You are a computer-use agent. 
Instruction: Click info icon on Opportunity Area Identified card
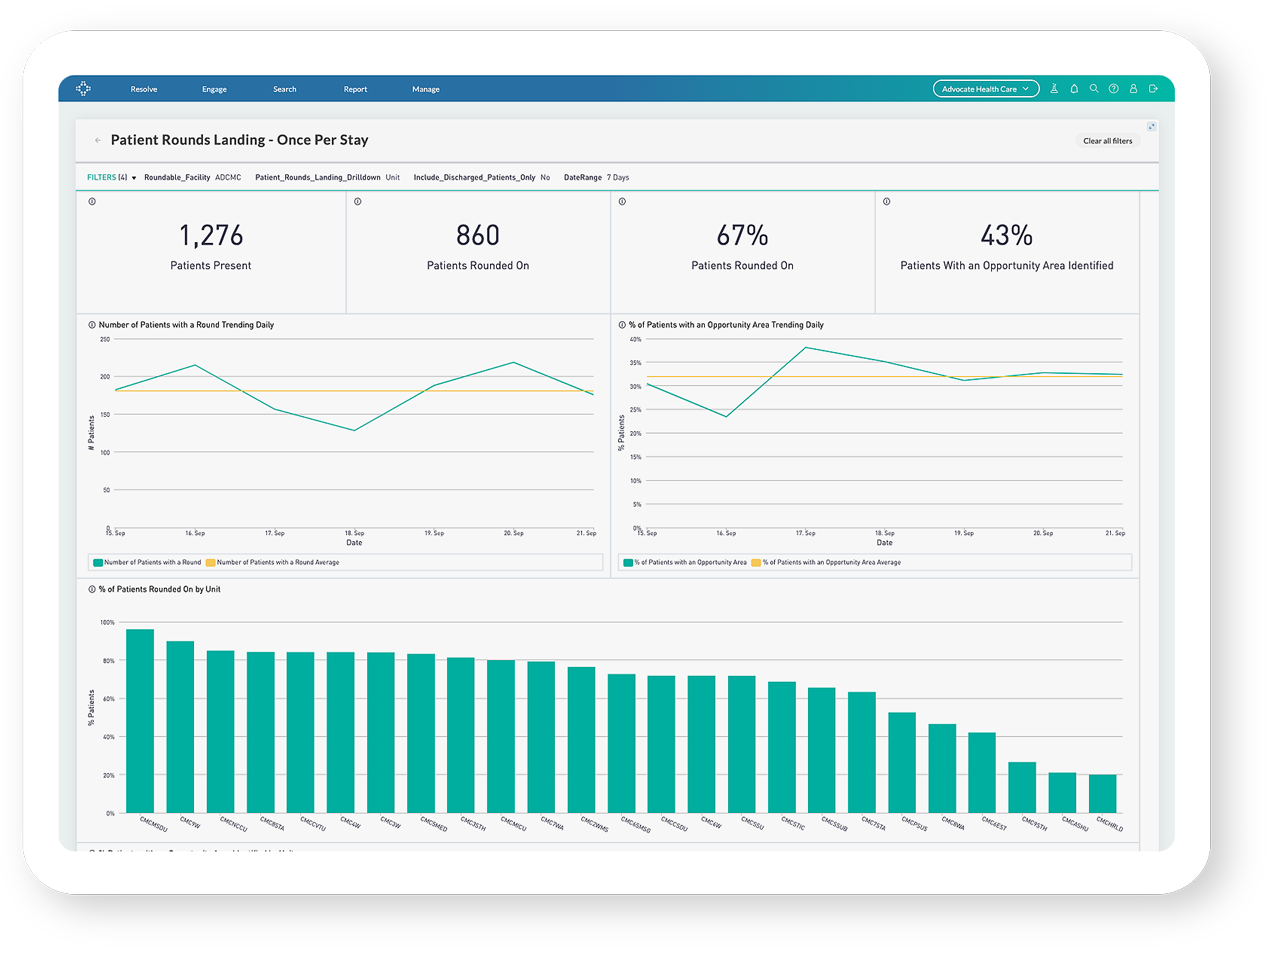click(x=886, y=202)
